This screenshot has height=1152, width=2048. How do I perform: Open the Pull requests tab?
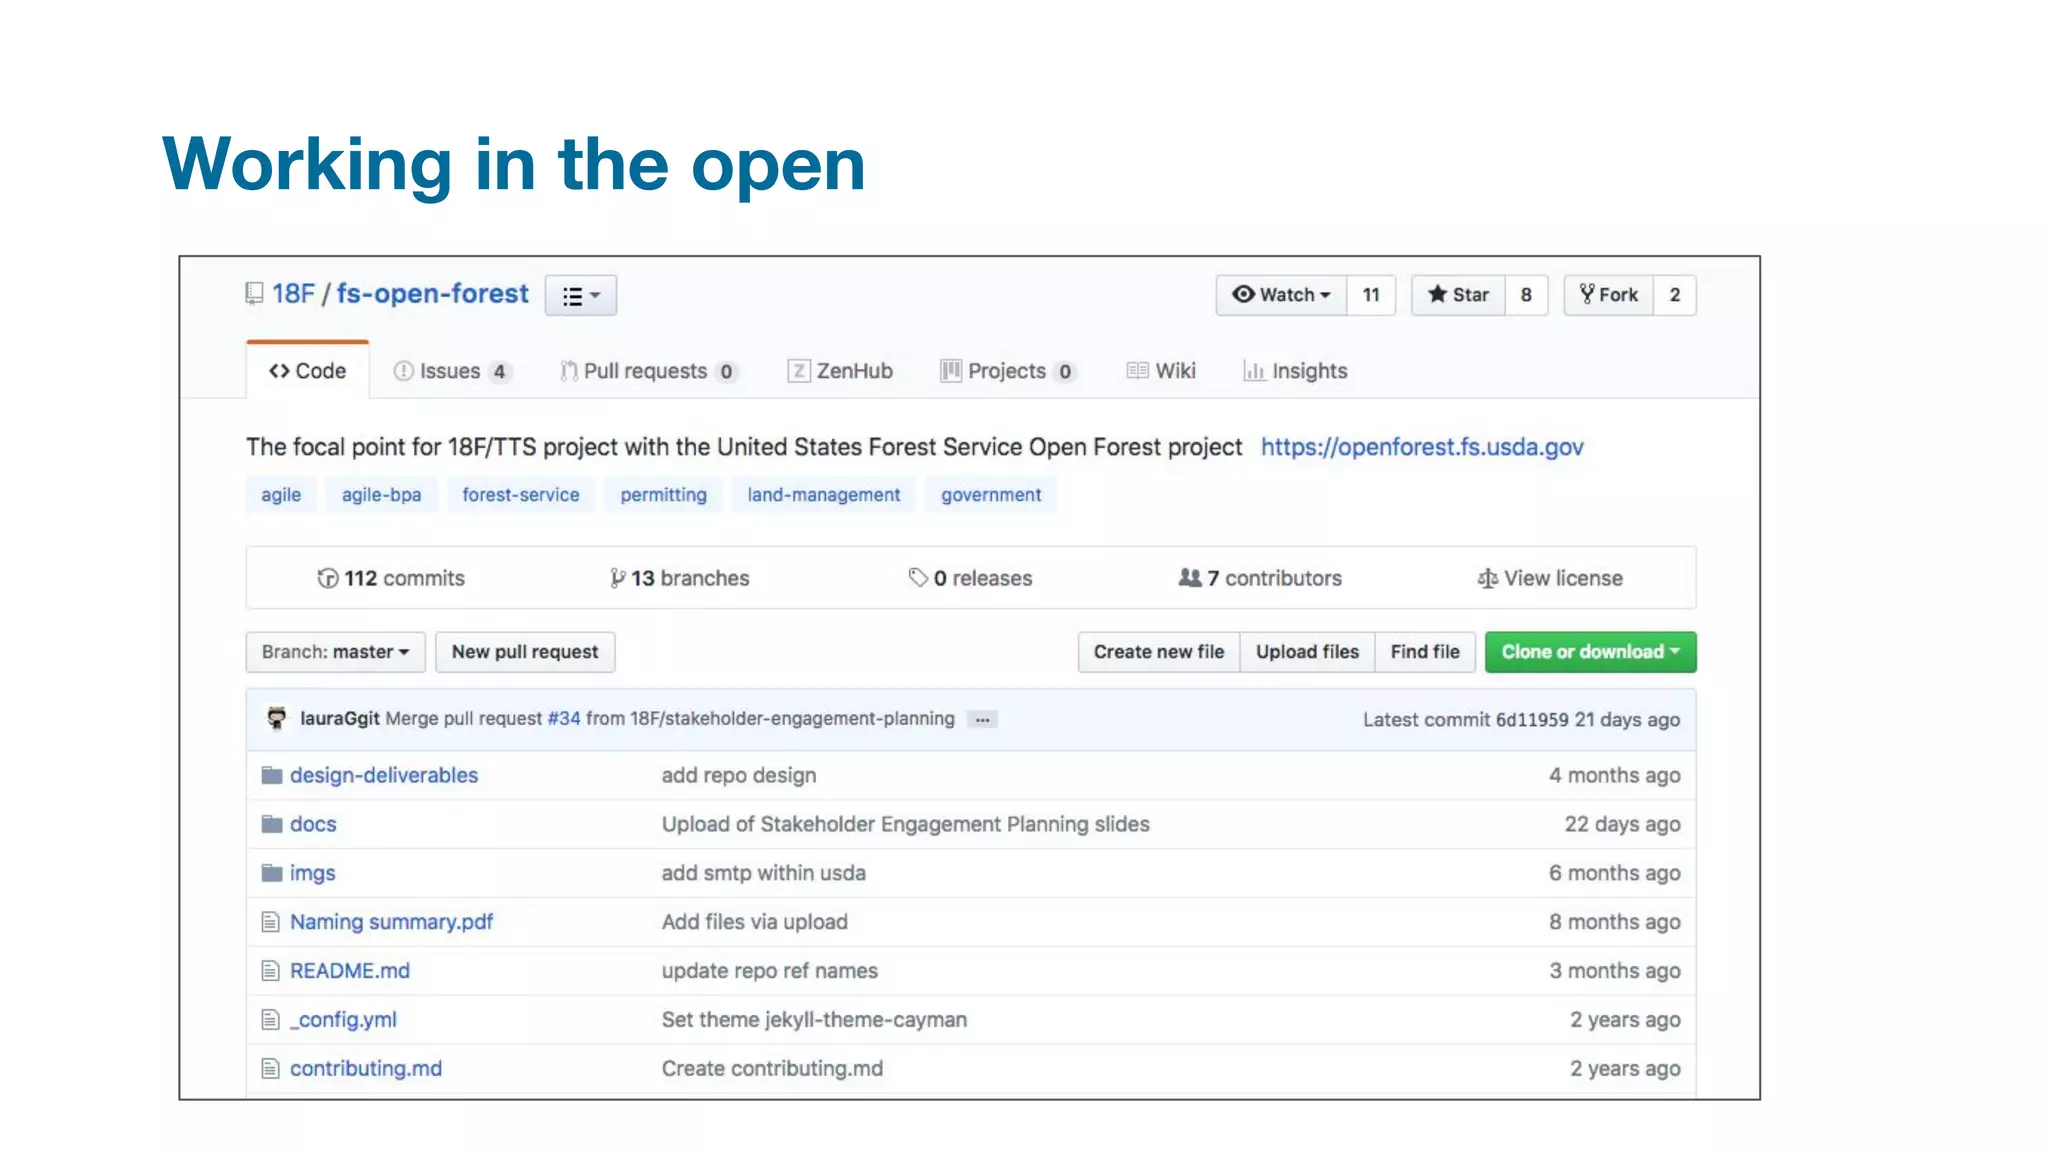(648, 371)
